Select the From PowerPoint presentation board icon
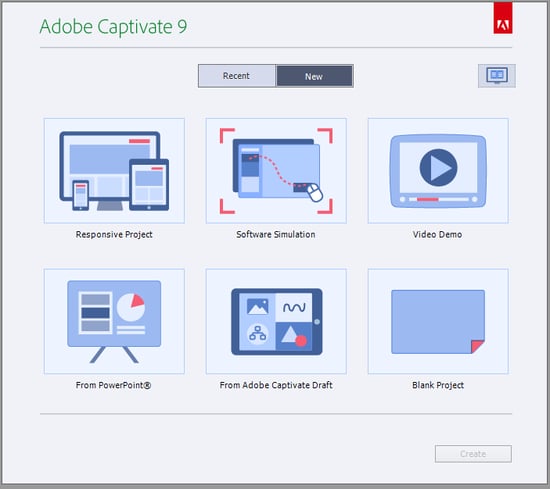 pos(114,321)
